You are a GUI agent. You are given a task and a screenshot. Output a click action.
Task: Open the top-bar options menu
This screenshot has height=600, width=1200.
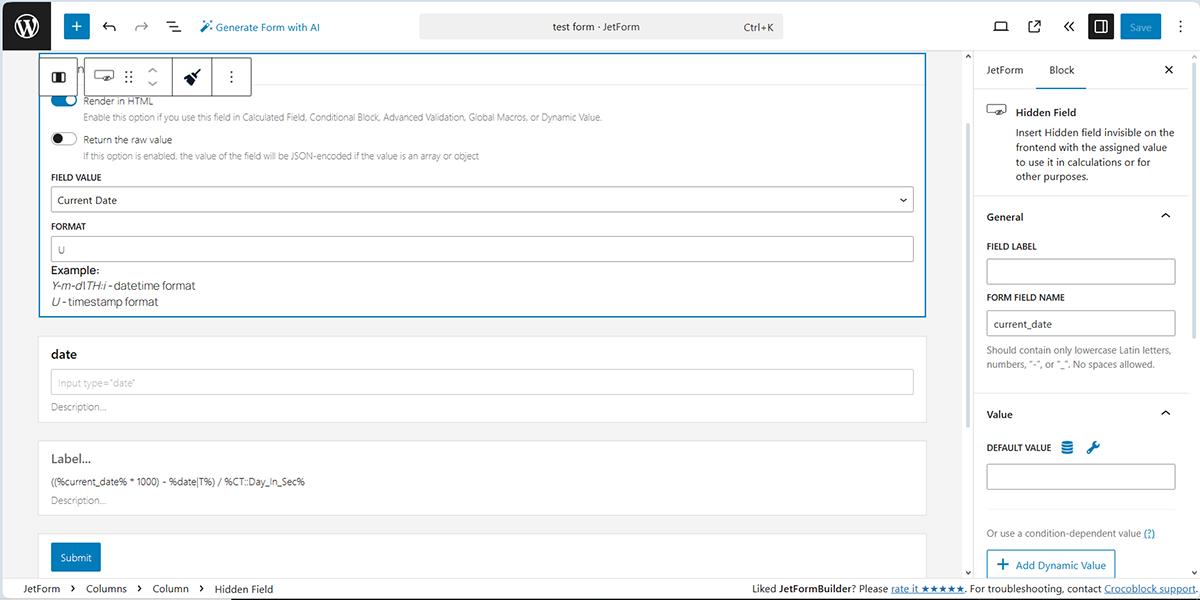[x=1180, y=27]
